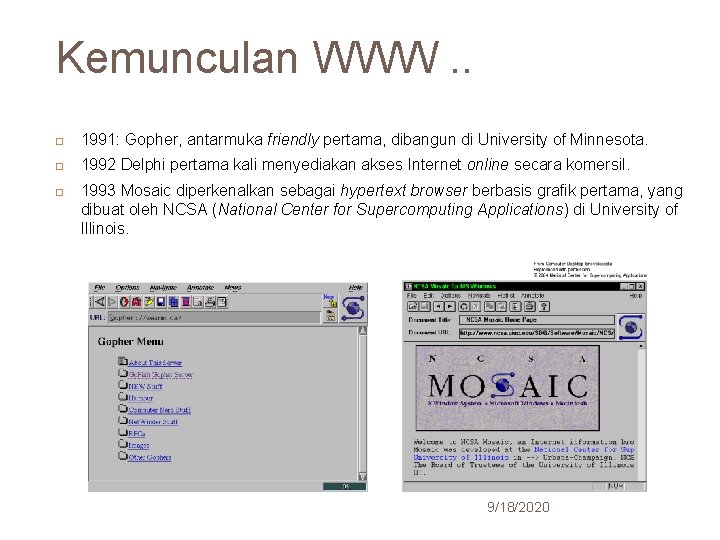
Task: Click the Document Title field in Mosaic
Action: pyautogui.click(x=537, y=320)
